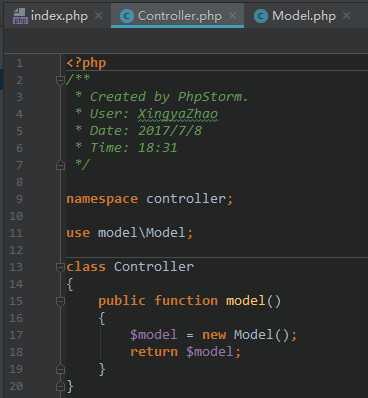Click the 'use' keyword on line 11
The height and width of the screenshot is (398, 368).
click(x=78, y=233)
